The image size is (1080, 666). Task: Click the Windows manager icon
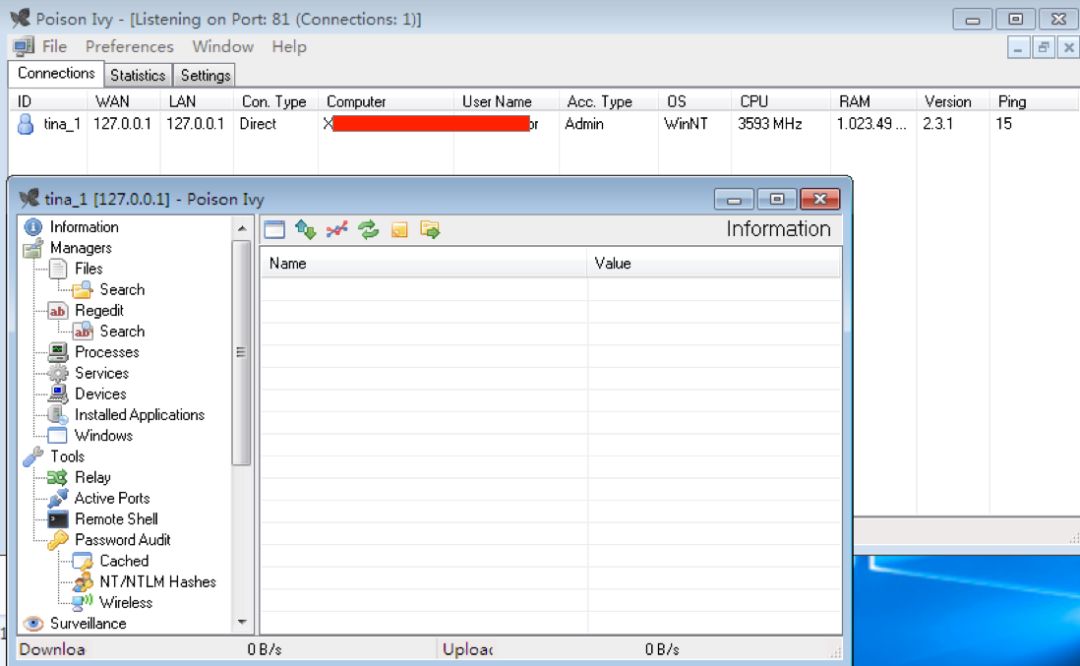pos(58,436)
